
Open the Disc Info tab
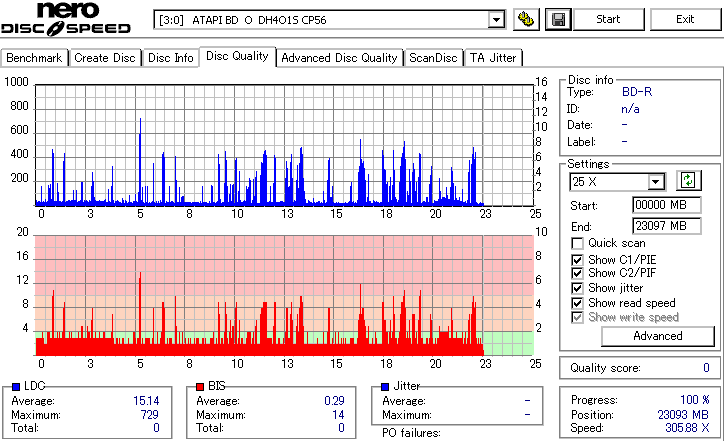(x=170, y=58)
